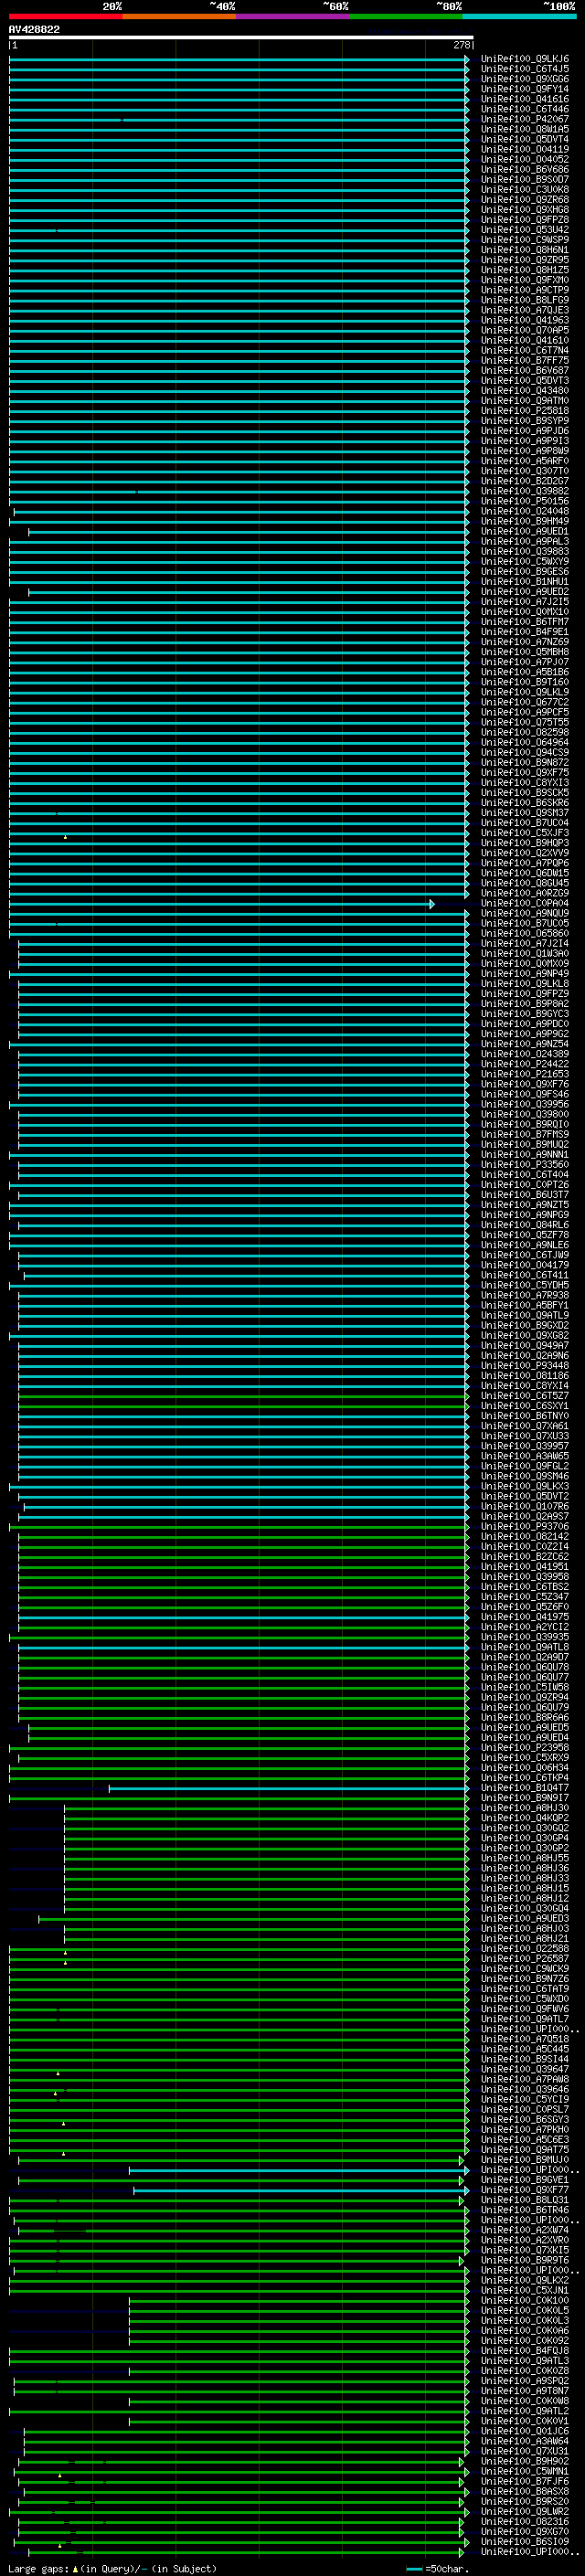The image size is (585, 2576).
Task: Click the query end position 278
Action: tap(461, 45)
